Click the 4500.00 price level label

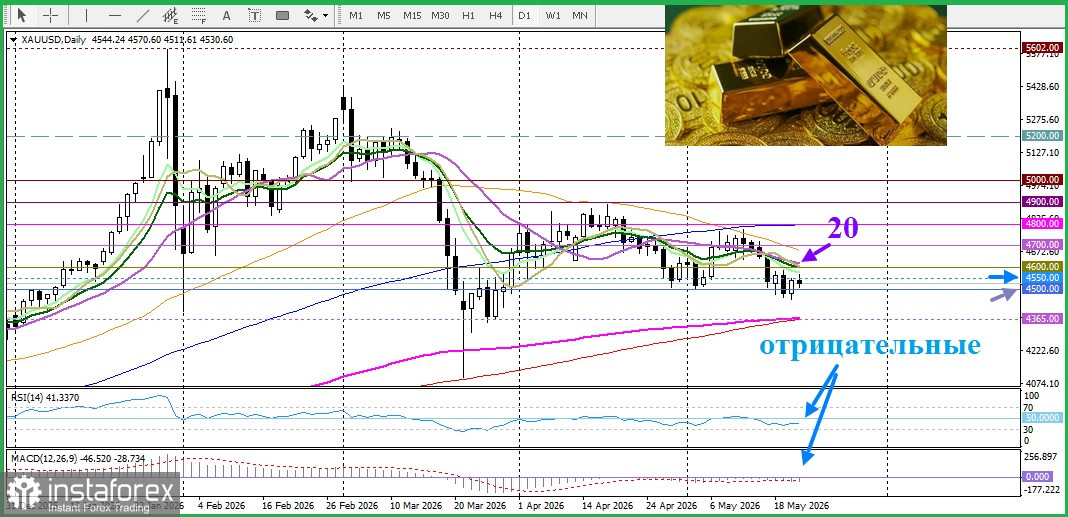[x=1042, y=289]
